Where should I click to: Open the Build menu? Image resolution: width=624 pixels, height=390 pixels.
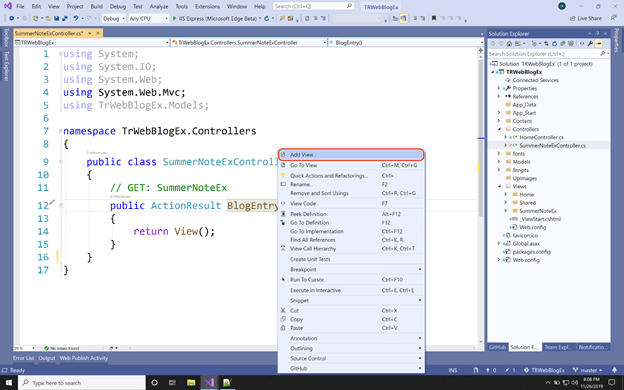[x=96, y=6]
